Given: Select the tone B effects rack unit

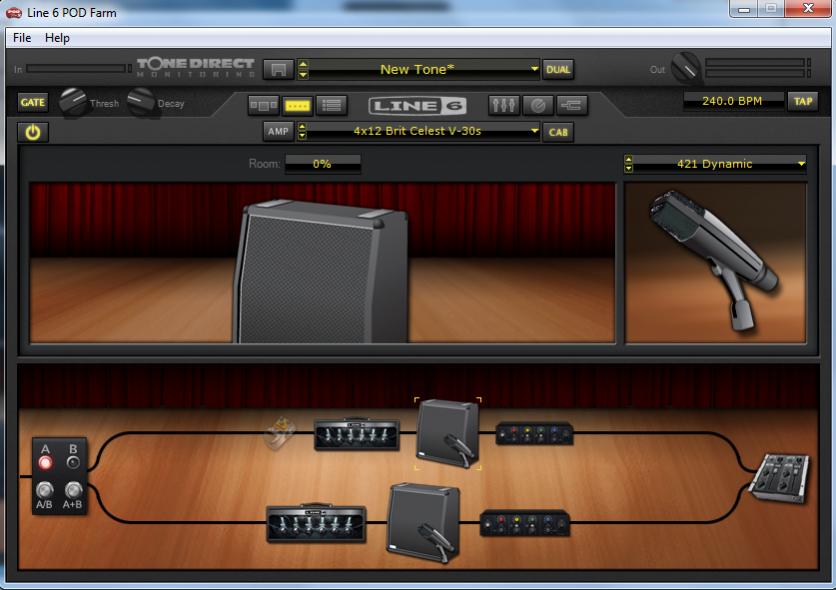Looking at the screenshot, I should 525,523.
